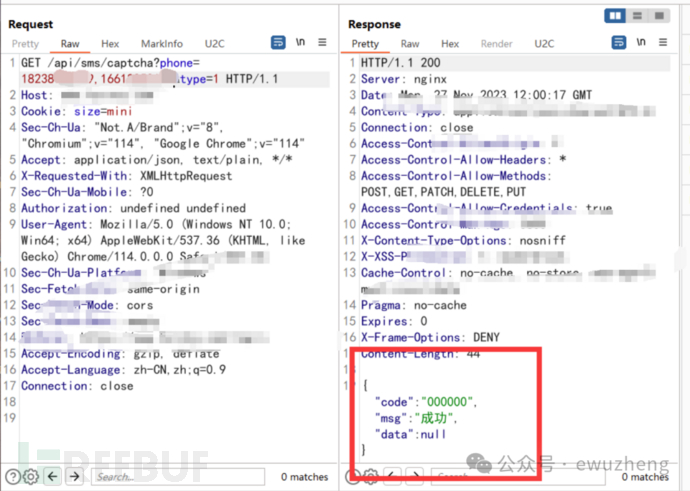
Task: Open the Request panel hamburger menu
Action: 323,42
